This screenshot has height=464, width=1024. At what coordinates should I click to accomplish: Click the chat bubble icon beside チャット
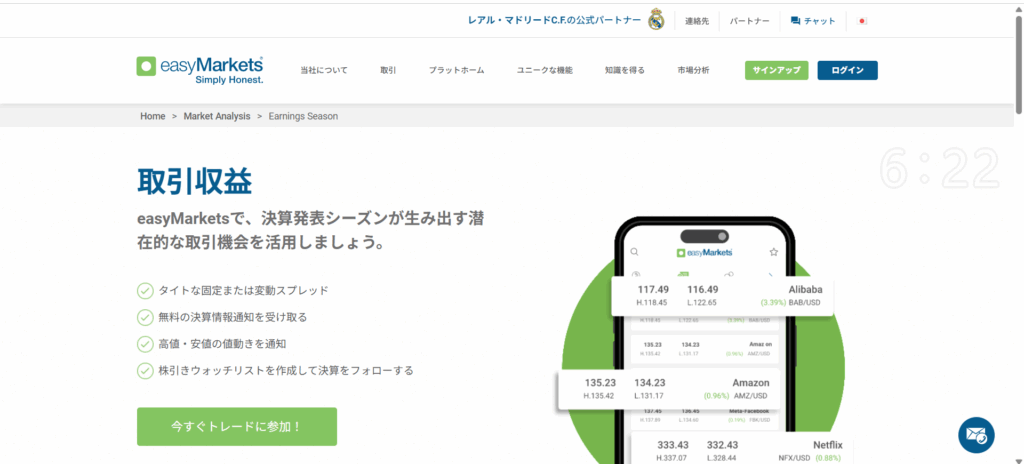point(795,21)
